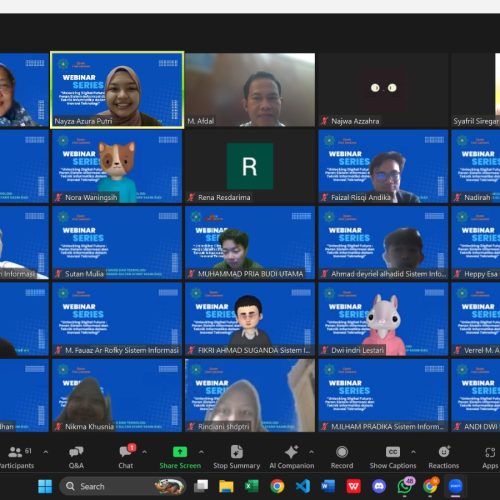
Task: Open File Explorer from the taskbar
Action: 226,486
